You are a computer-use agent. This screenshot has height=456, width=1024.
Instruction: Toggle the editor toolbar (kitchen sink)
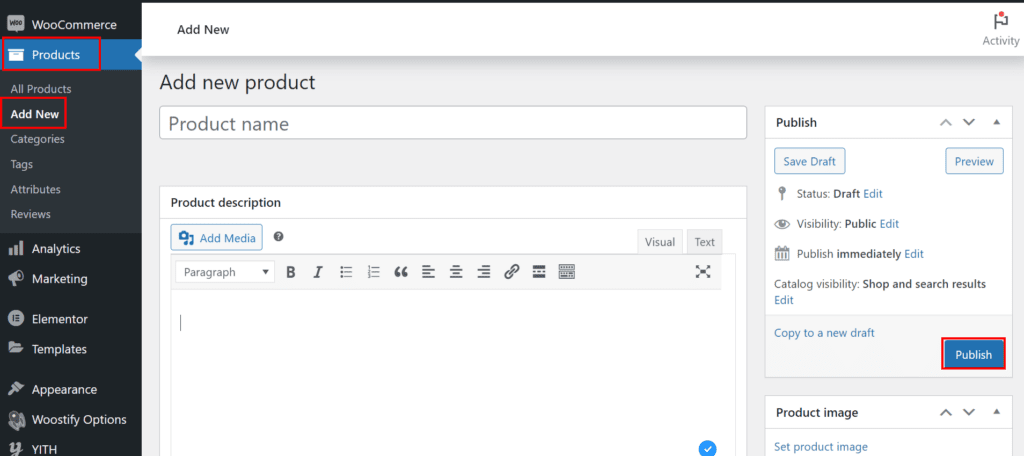[566, 272]
